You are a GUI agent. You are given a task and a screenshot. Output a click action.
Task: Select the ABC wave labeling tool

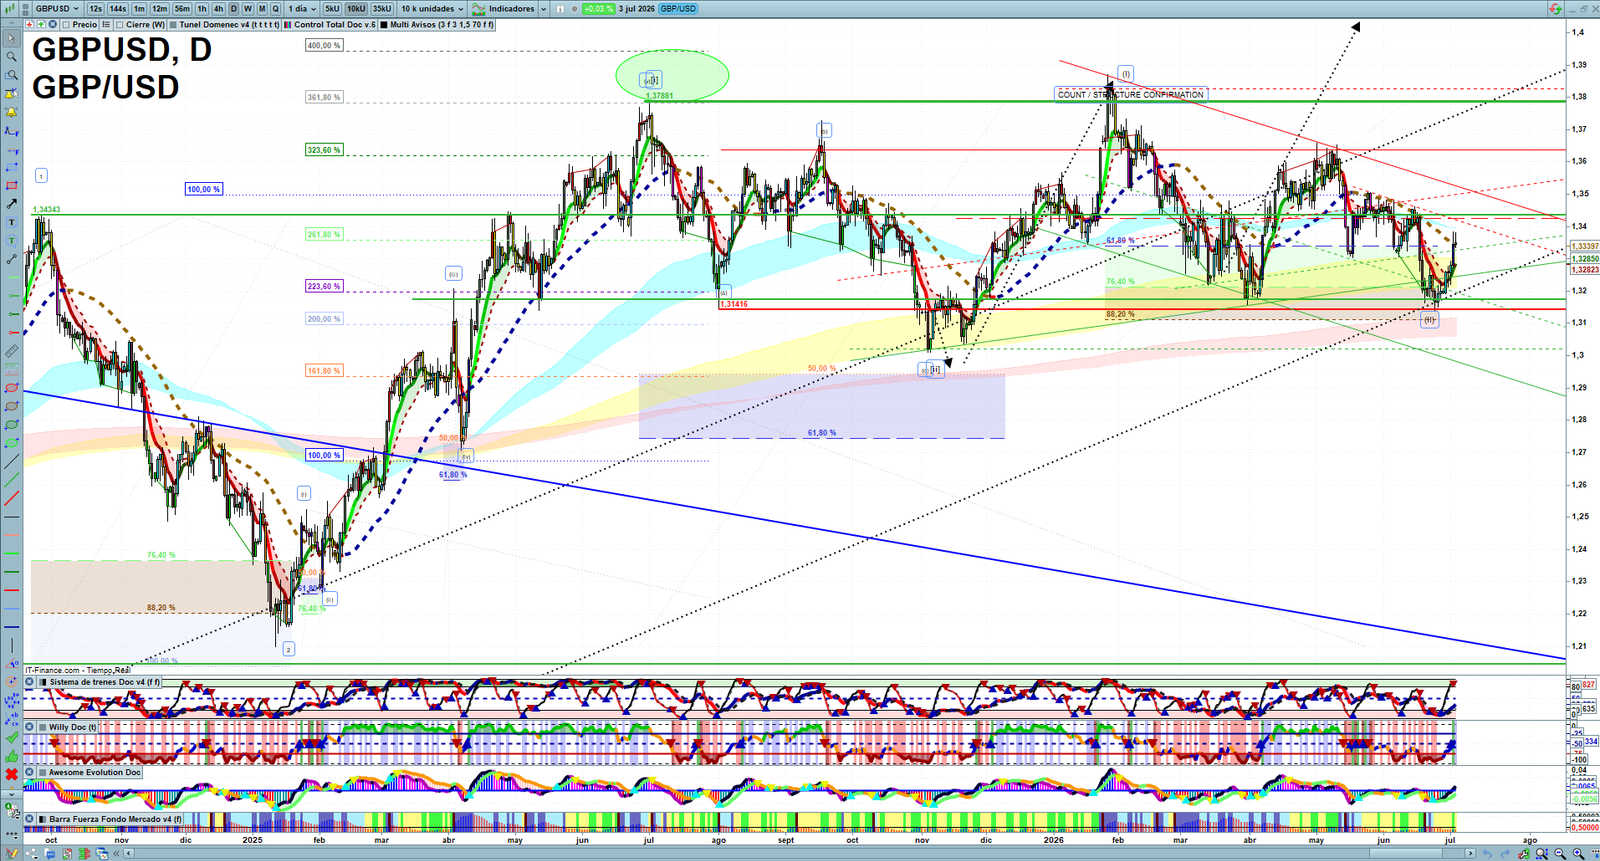point(12,719)
